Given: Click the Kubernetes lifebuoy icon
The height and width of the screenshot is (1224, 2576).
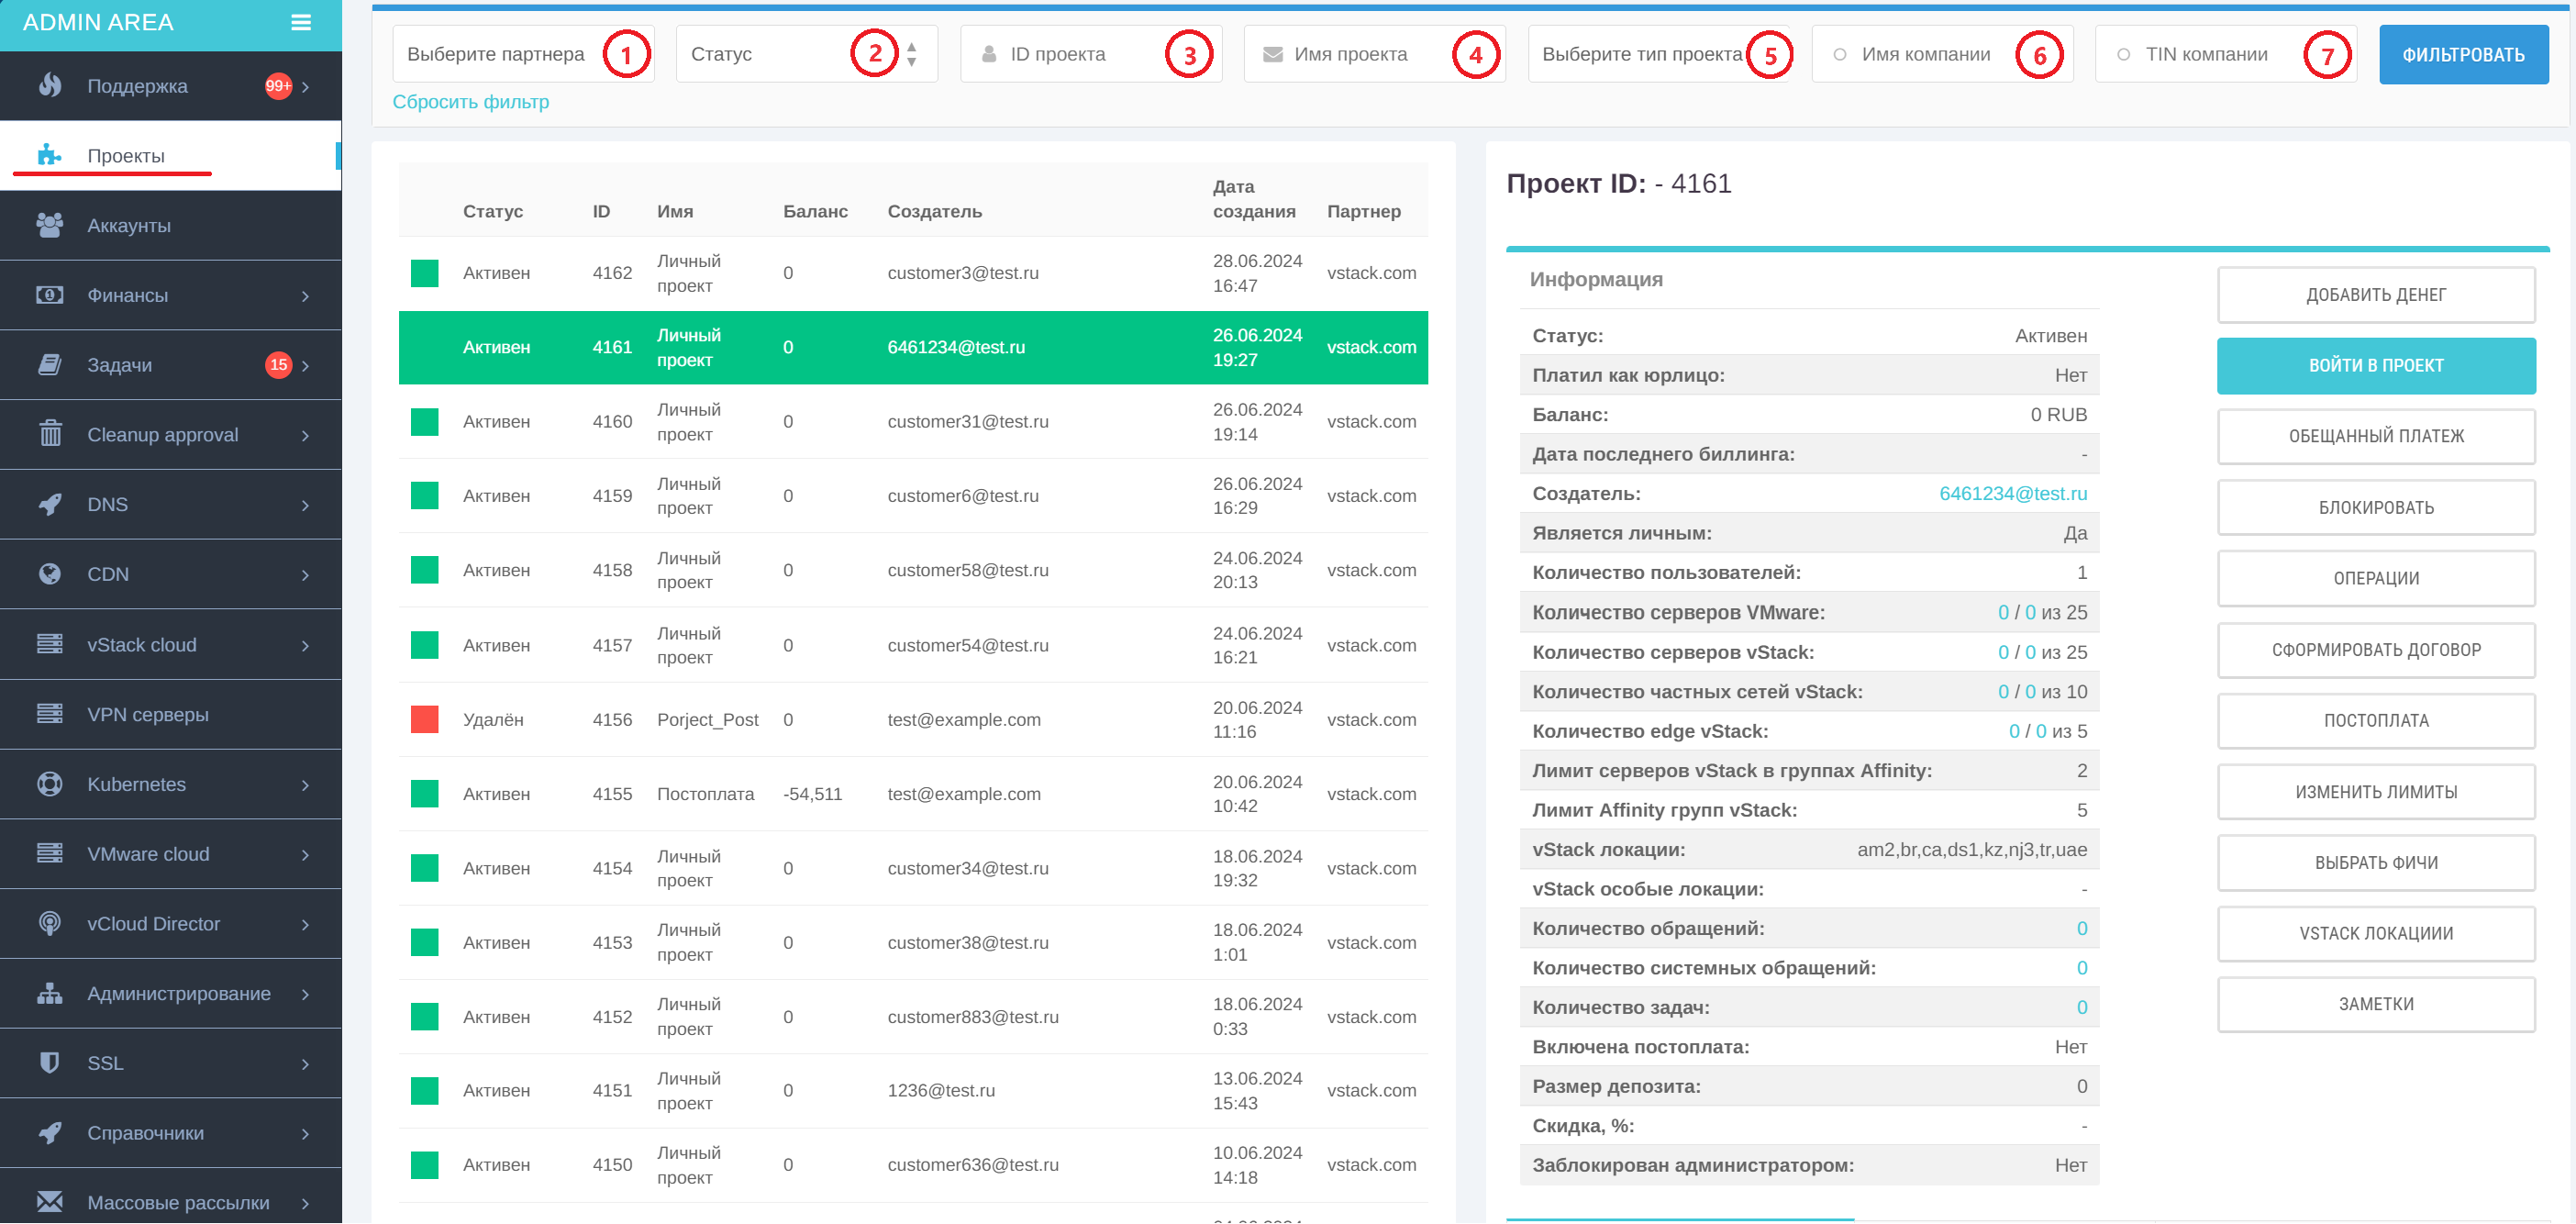Looking at the screenshot, I should (49, 784).
